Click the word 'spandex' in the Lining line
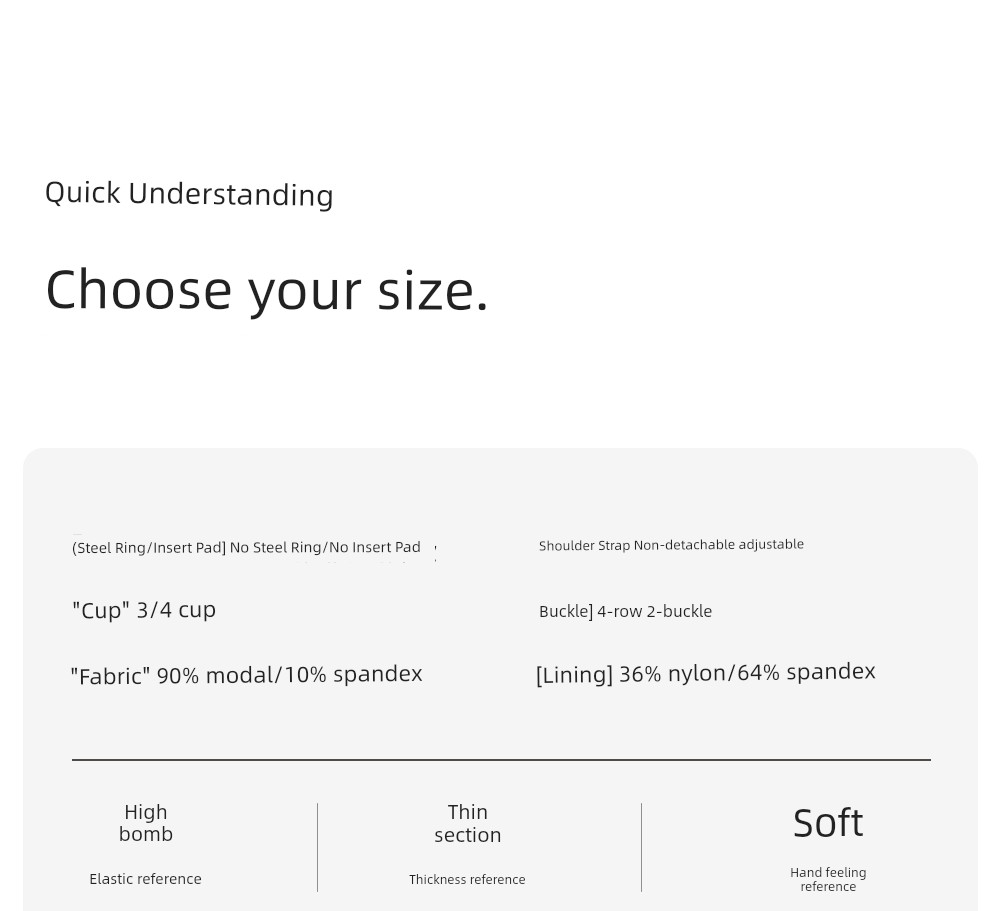The height and width of the screenshot is (911, 1000). pos(831,672)
